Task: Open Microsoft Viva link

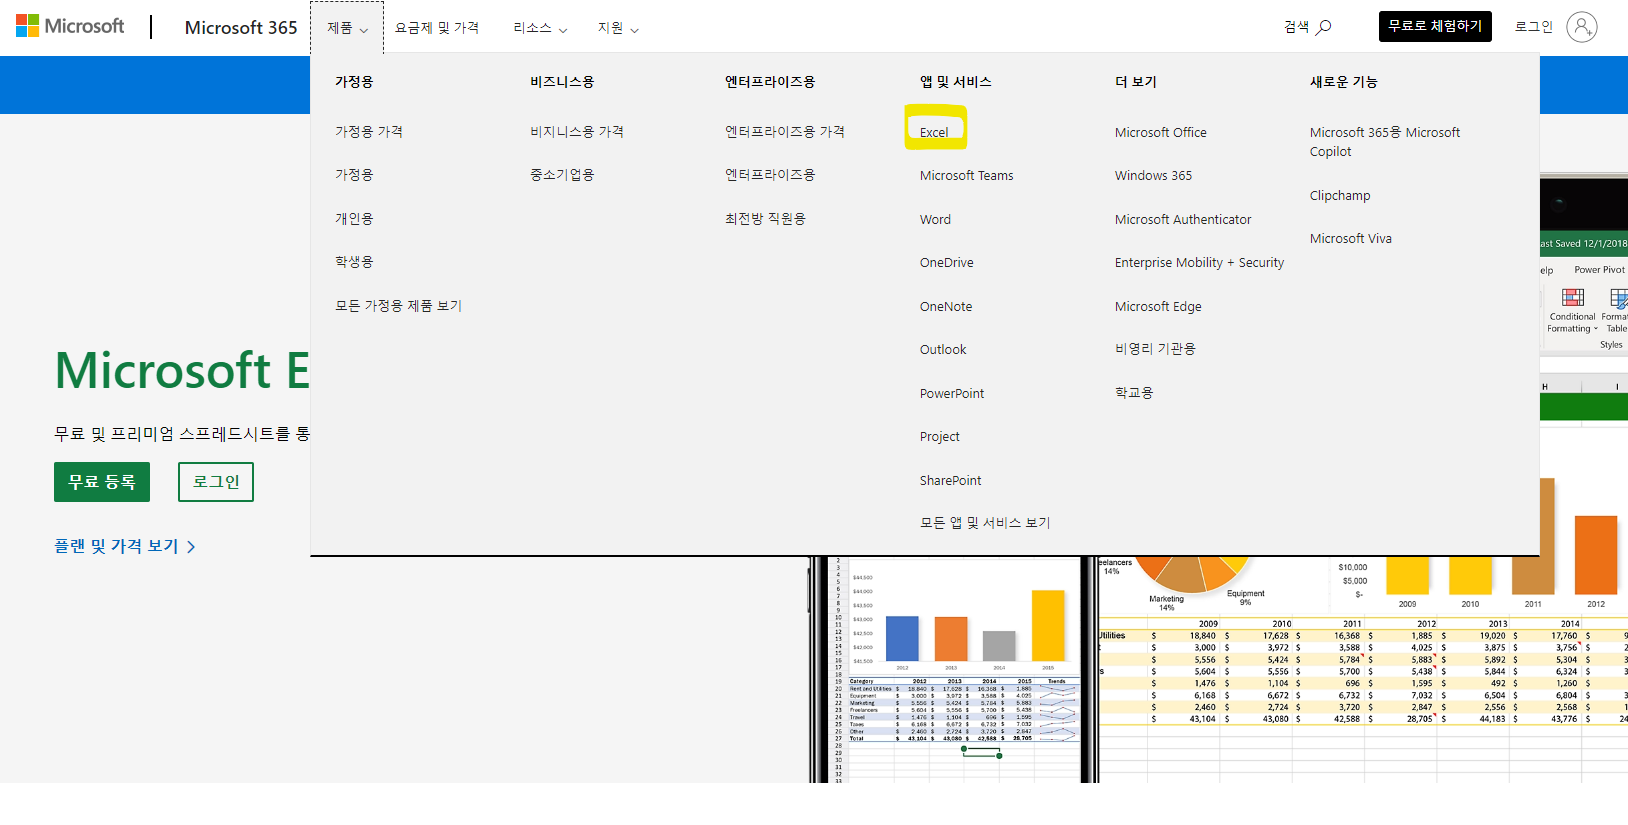Action: [1351, 239]
